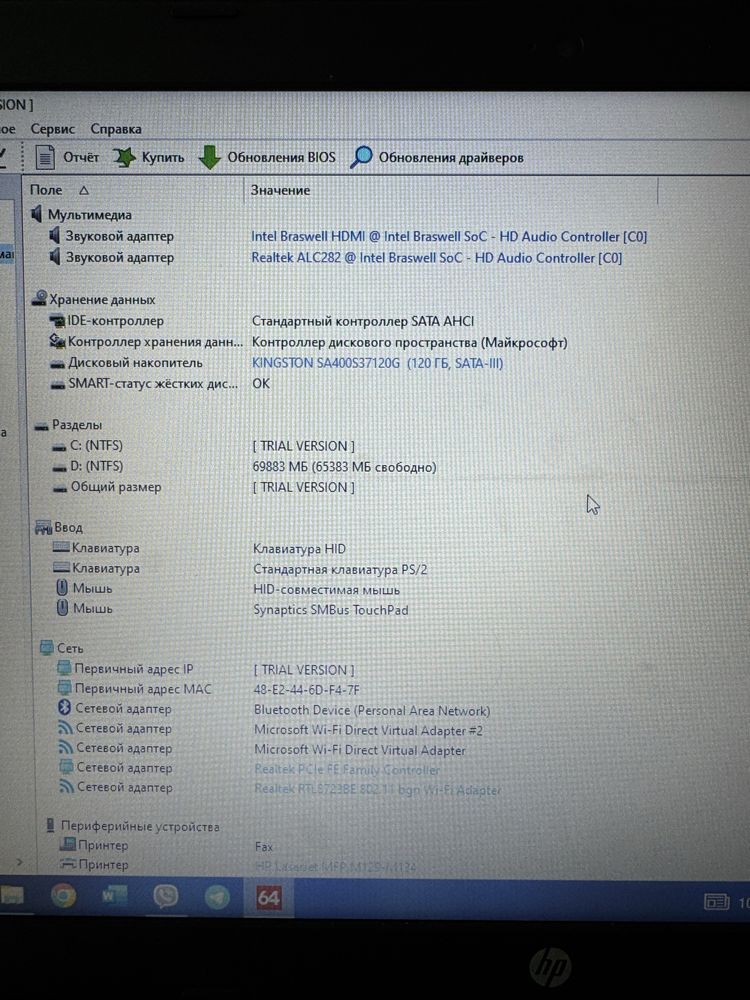Click the Контроллер хранения данных row icon

click(x=57, y=341)
